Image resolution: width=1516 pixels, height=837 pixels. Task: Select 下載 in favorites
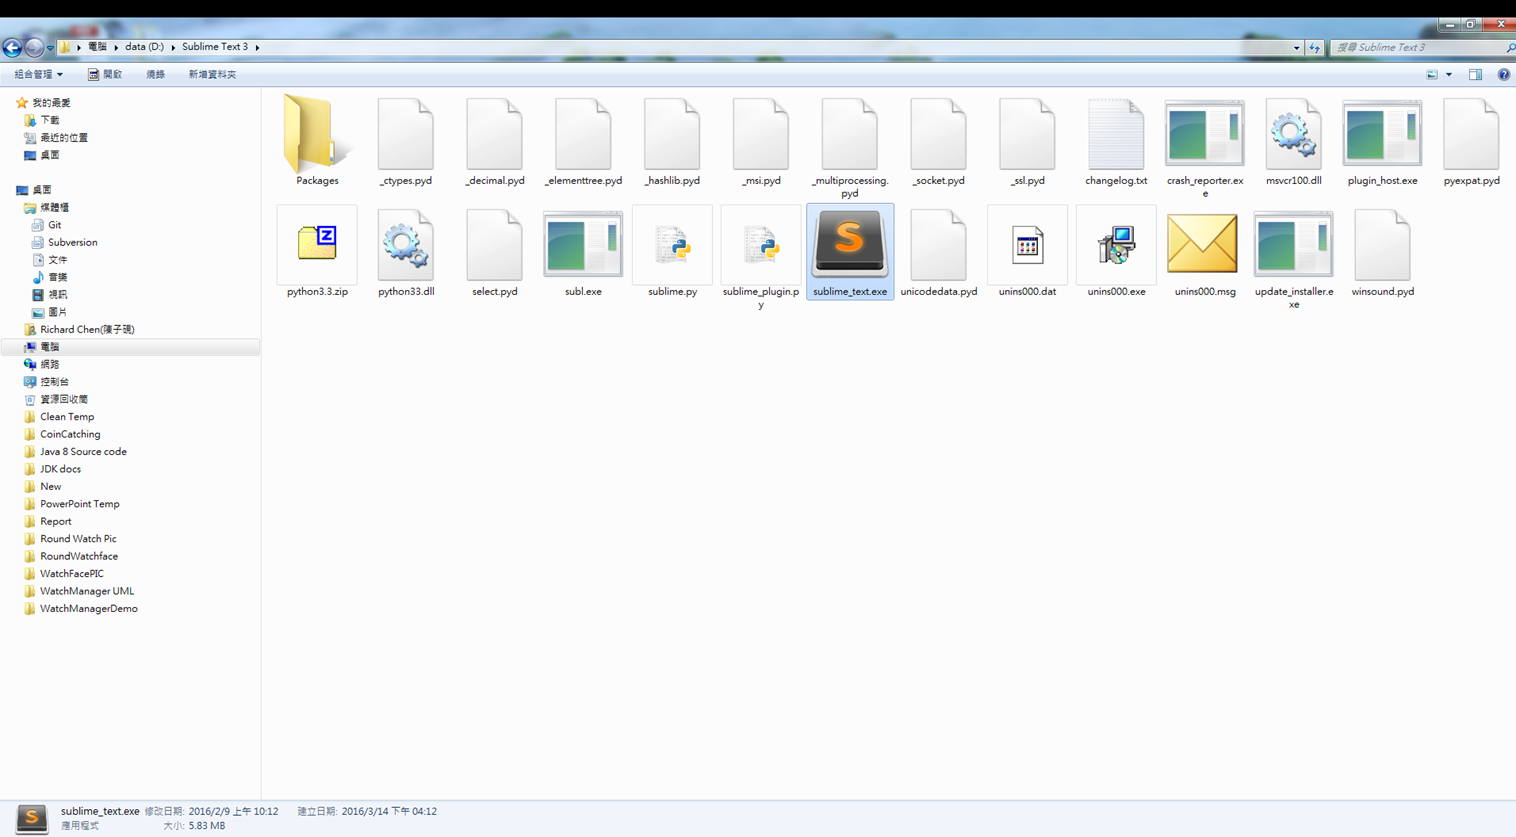[49, 120]
